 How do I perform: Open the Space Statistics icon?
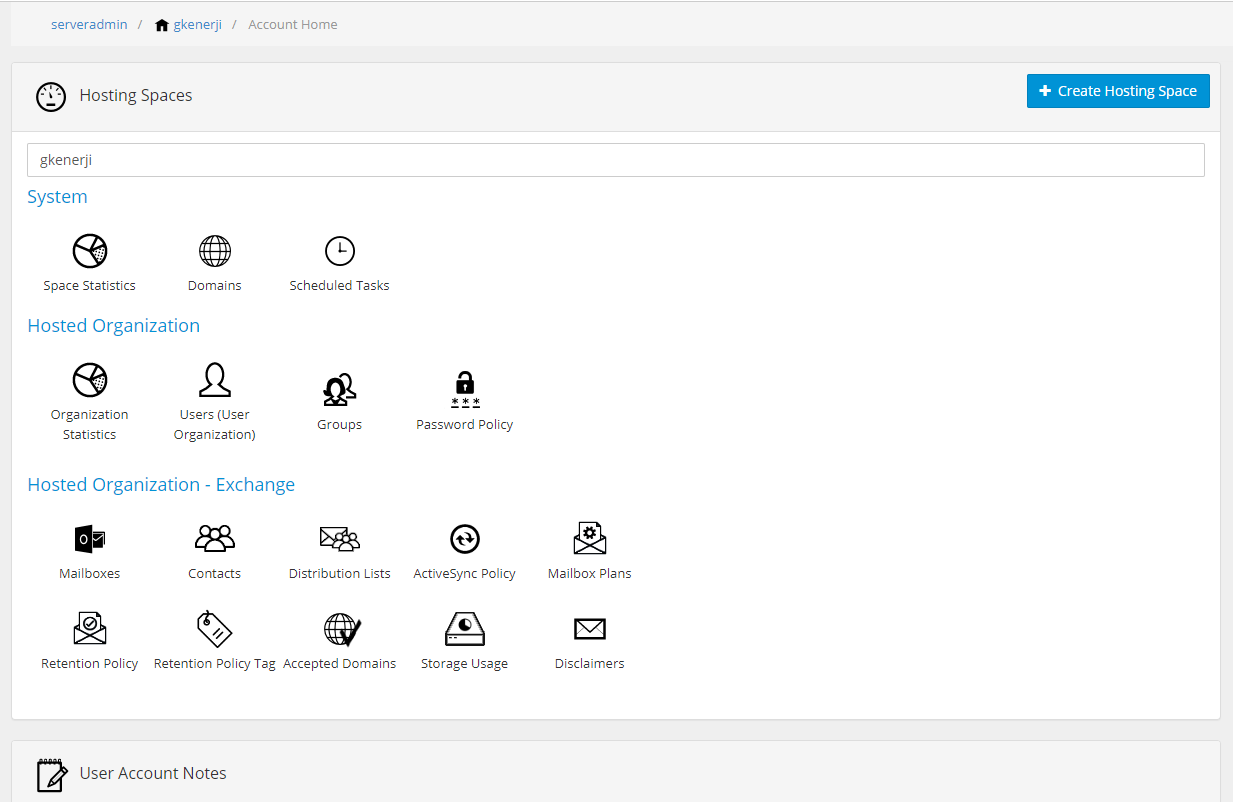coord(90,251)
